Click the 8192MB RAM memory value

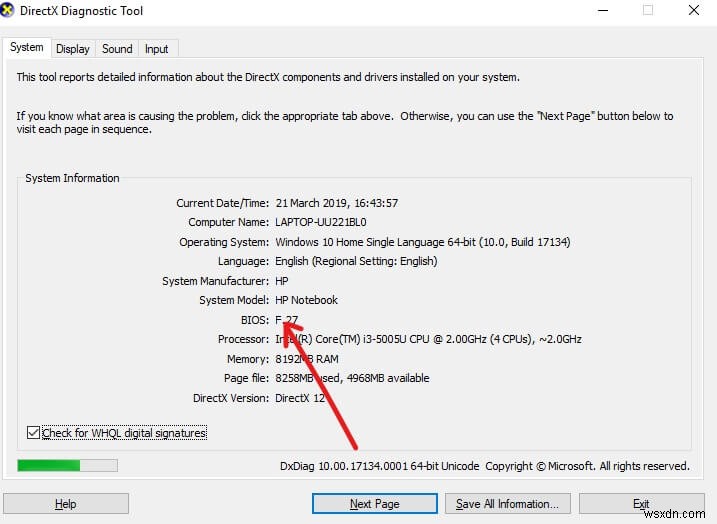click(x=307, y=359)
